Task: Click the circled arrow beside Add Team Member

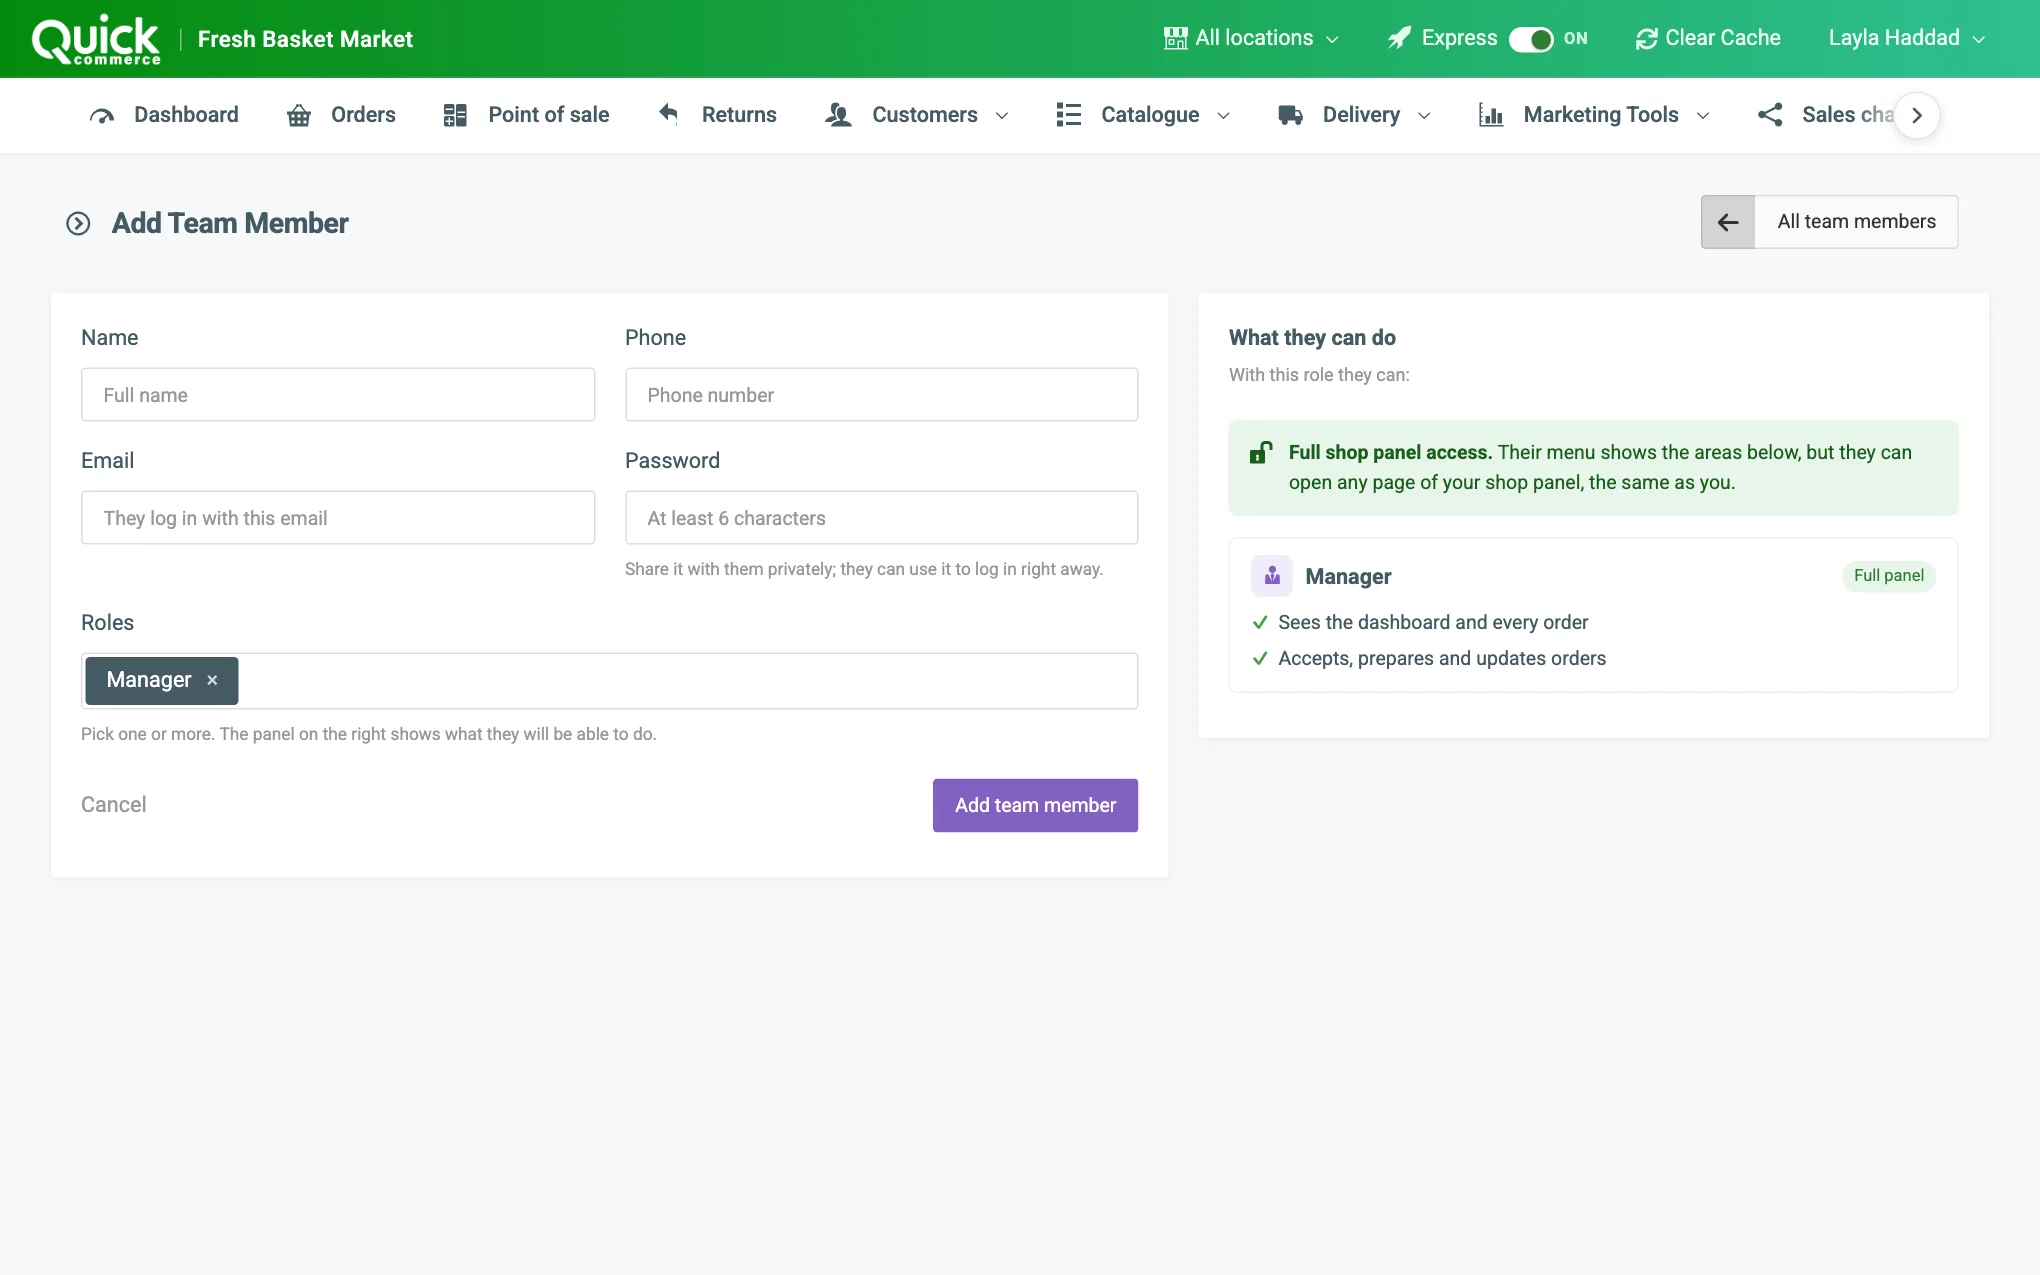Action: coord(78,224)
